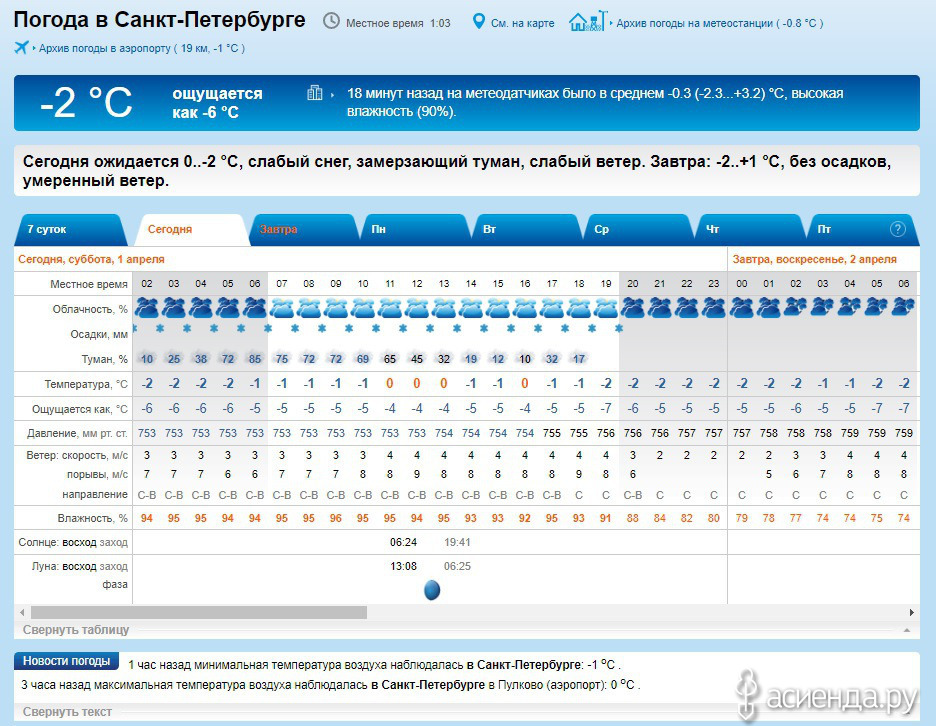Open 'Архив погоды на метеостанции' link
The height and width of the screenshot is (726, 936).
[719, 23]
